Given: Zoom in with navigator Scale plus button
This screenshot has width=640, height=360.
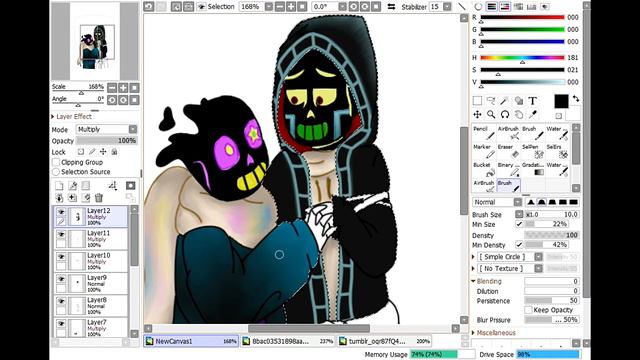Looking at the screenshot, I should tap(123, 88).
